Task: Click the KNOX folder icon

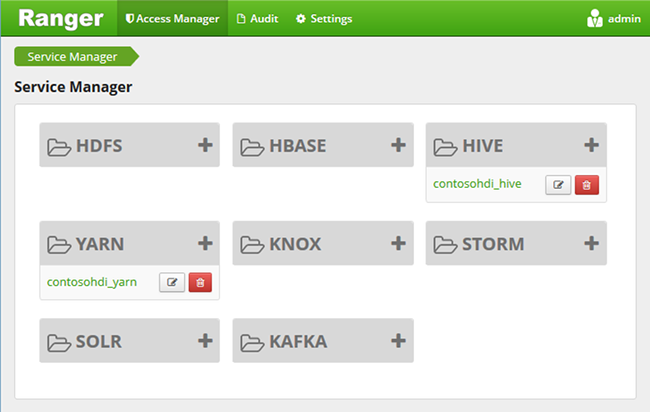Action: pos(252,245)
